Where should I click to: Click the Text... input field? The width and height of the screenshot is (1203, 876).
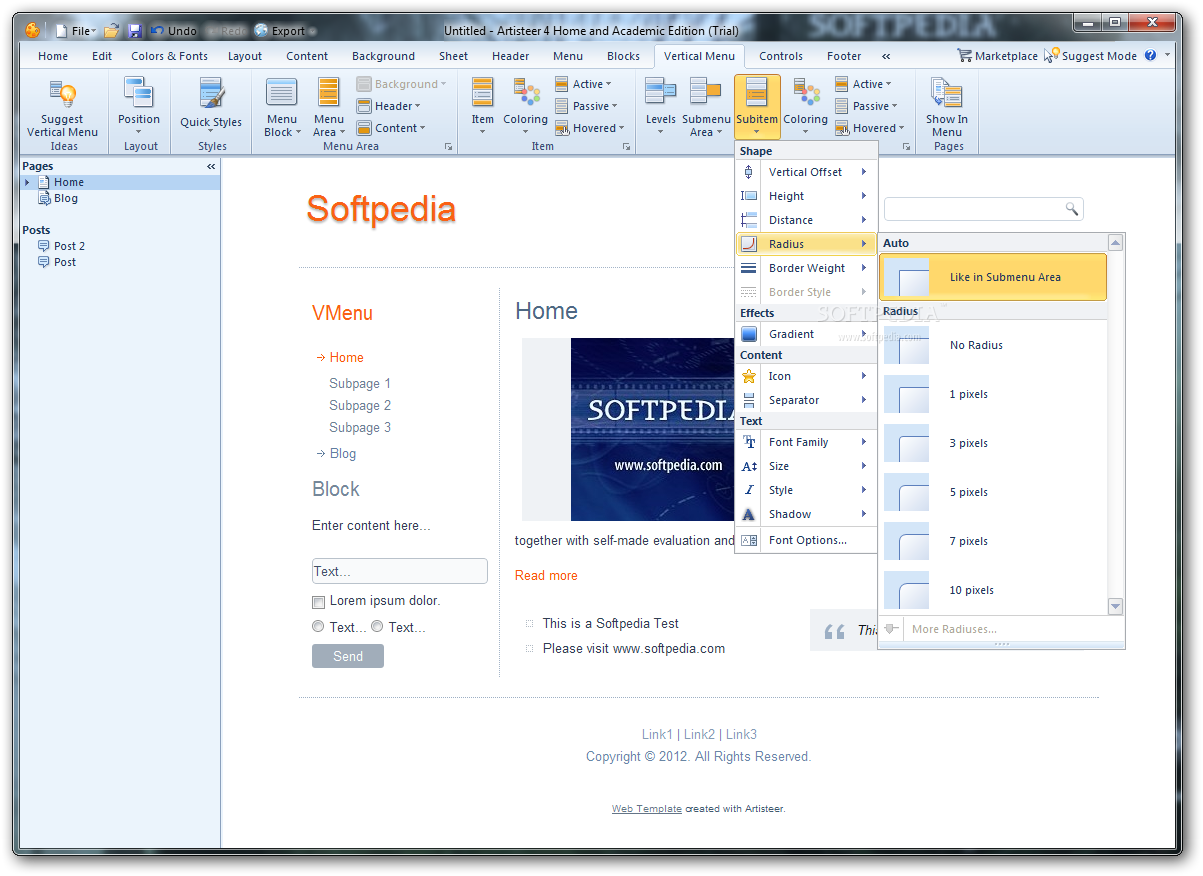tap(400, 571)
